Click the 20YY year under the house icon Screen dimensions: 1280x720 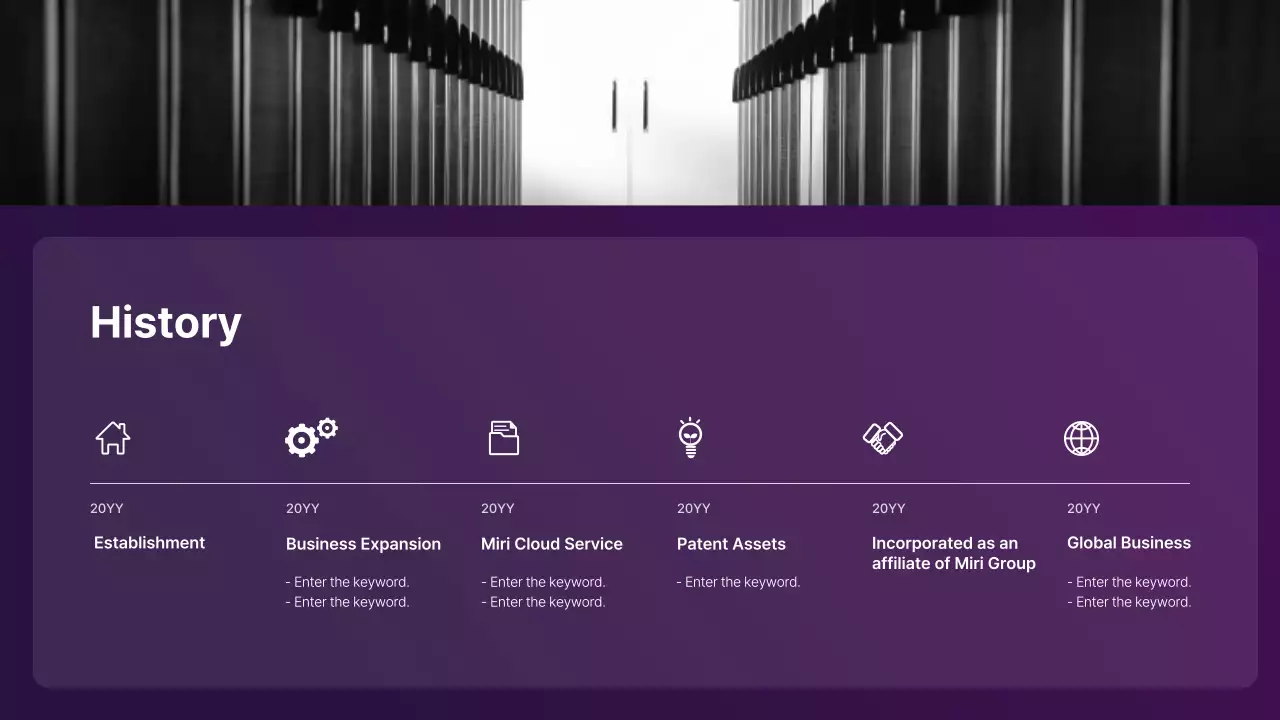coord(106,508)
